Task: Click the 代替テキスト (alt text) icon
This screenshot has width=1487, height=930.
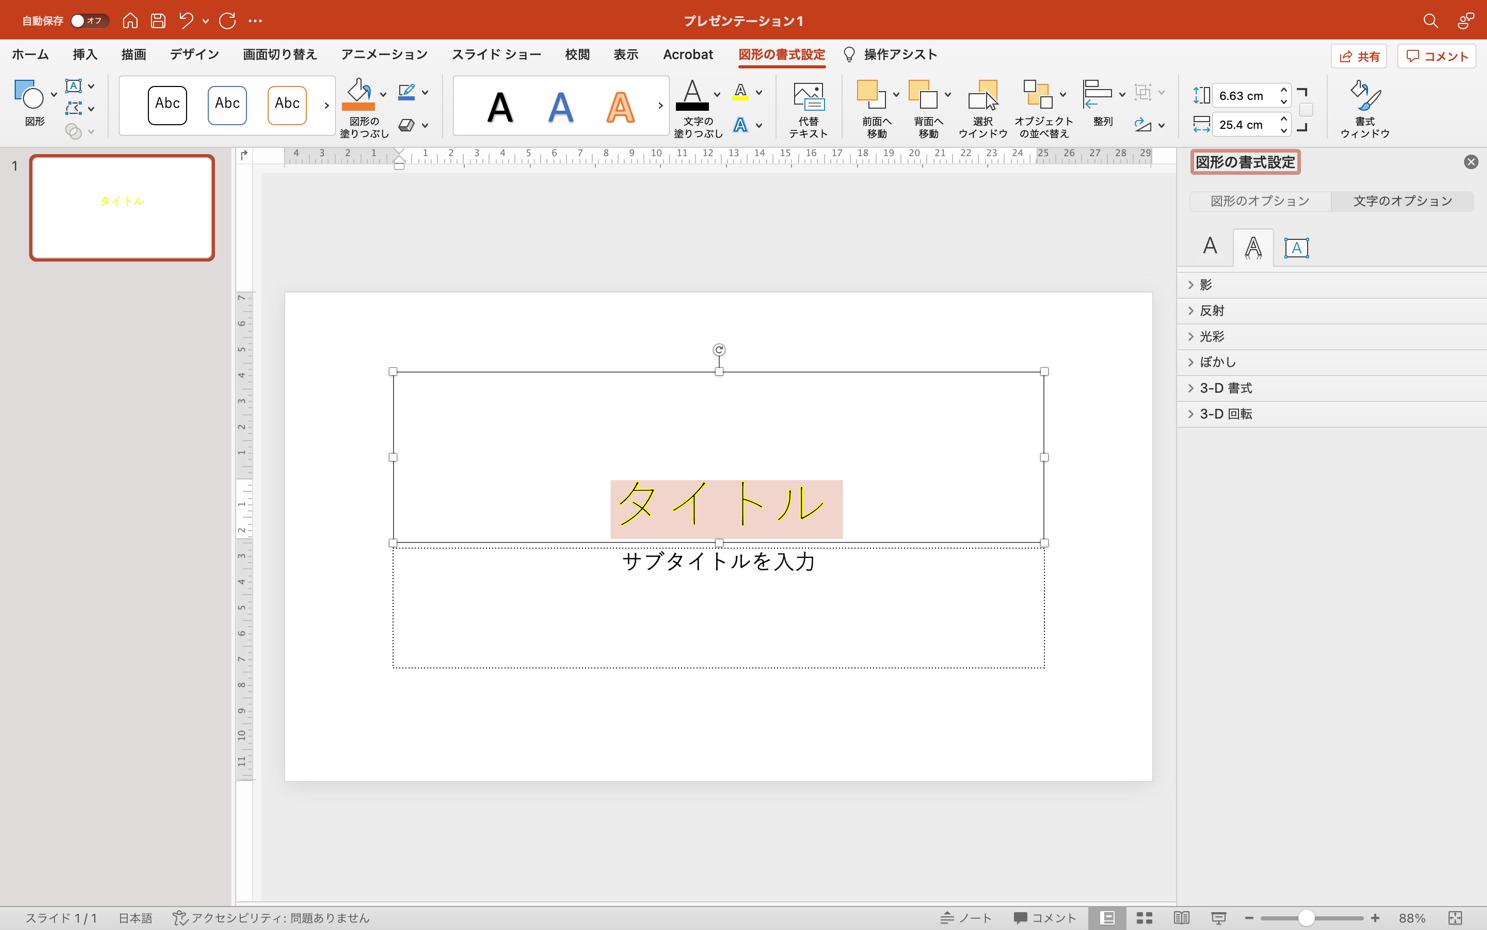Action: coord(807,98)
